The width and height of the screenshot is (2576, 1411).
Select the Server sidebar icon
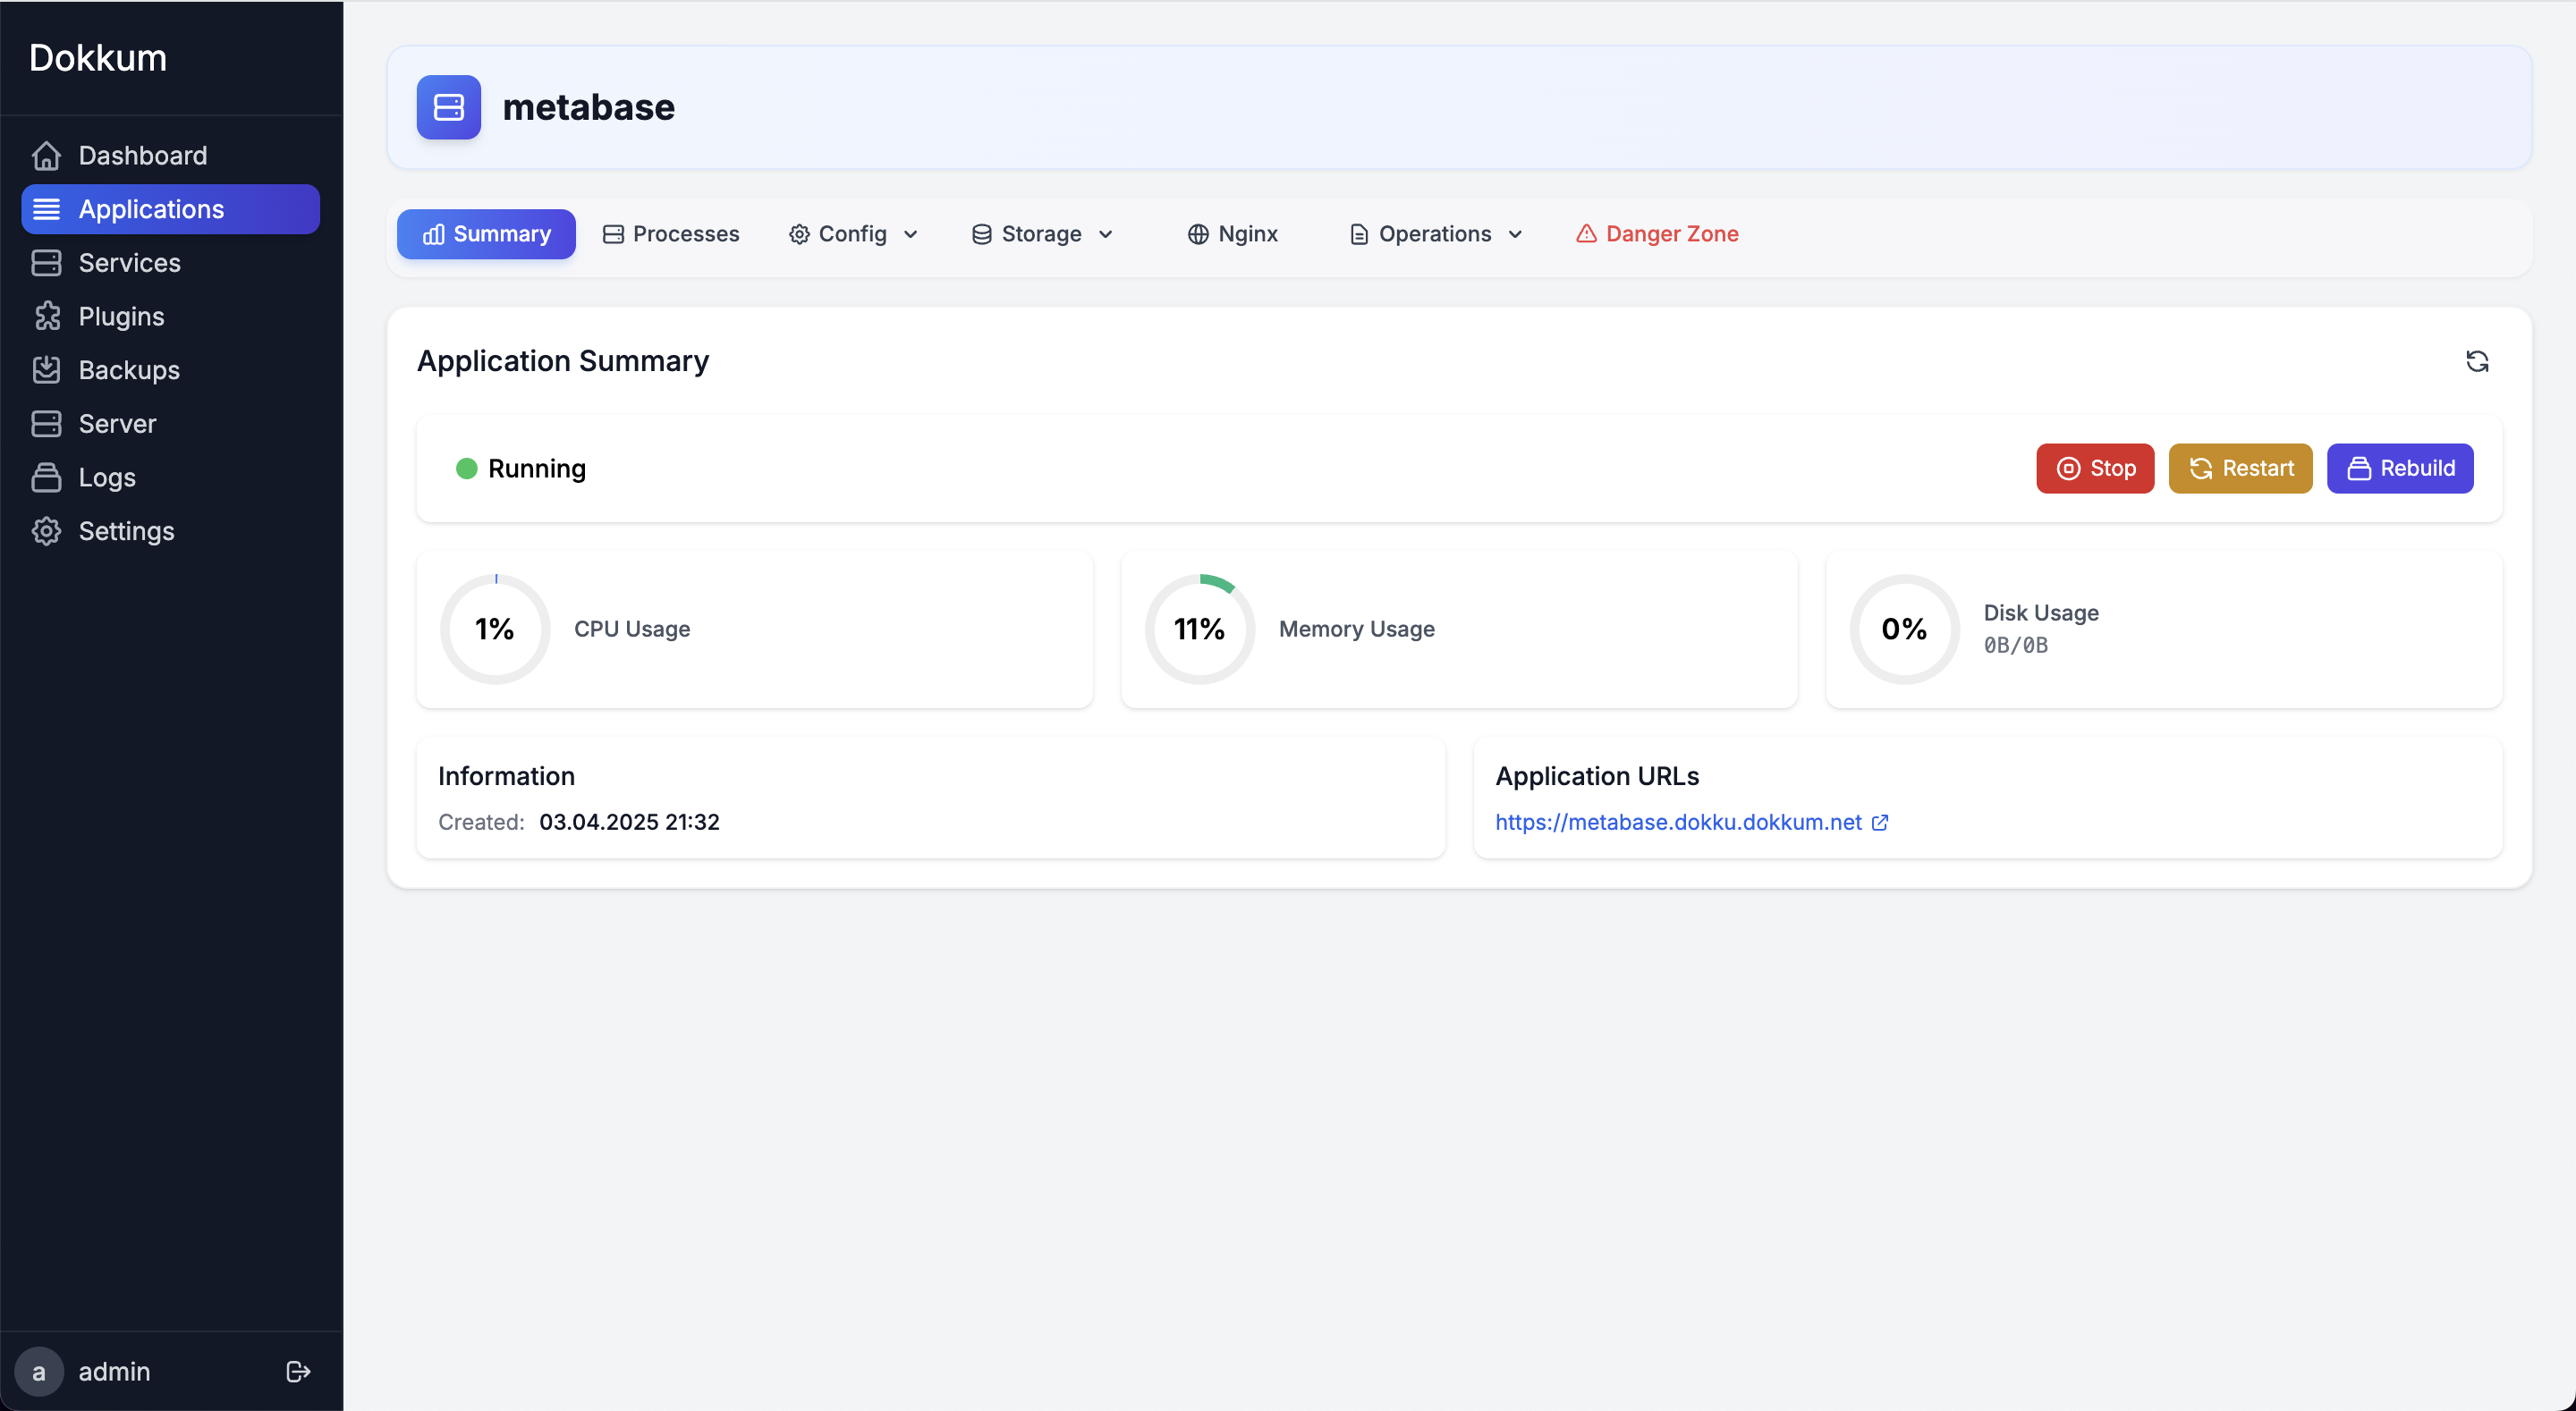point(47,423)
